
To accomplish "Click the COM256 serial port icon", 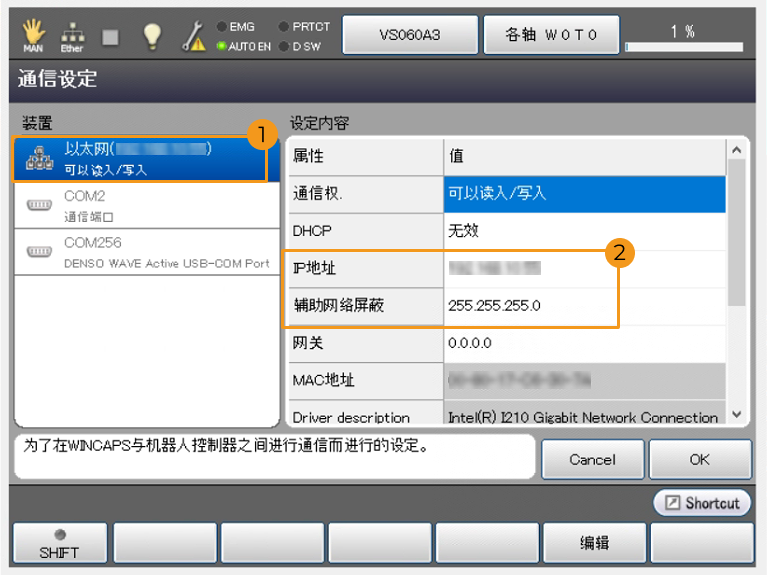I will pos(39,252).
